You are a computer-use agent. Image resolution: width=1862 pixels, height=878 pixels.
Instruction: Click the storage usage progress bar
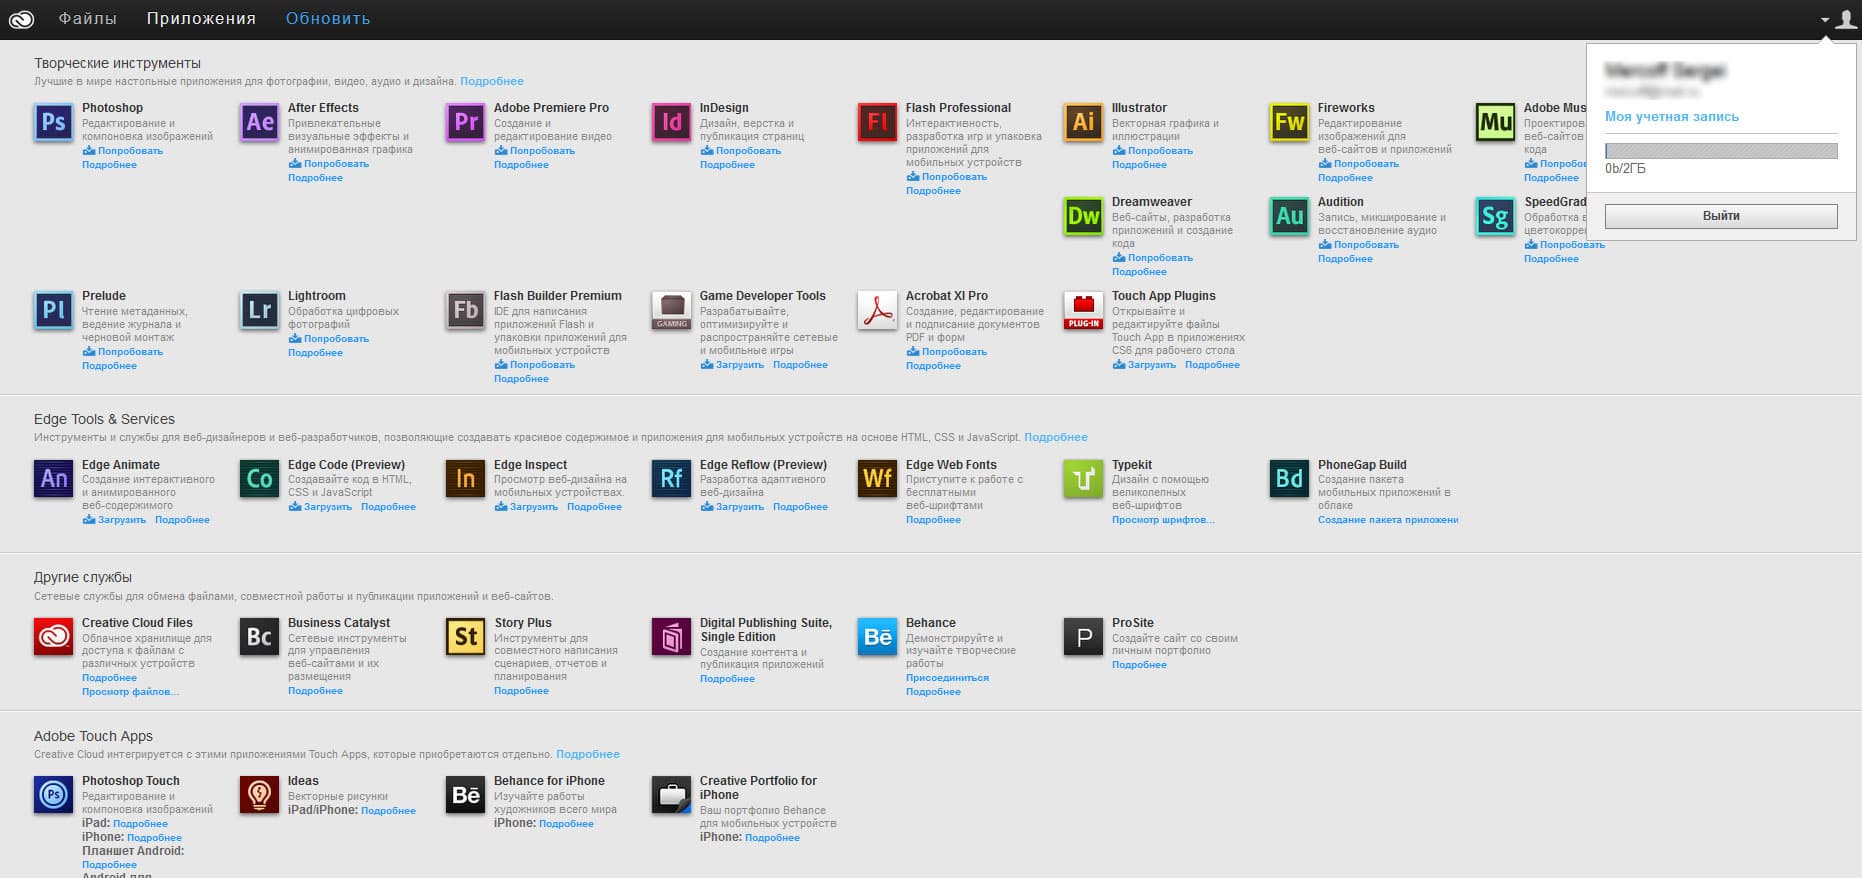click(1721, 151)
